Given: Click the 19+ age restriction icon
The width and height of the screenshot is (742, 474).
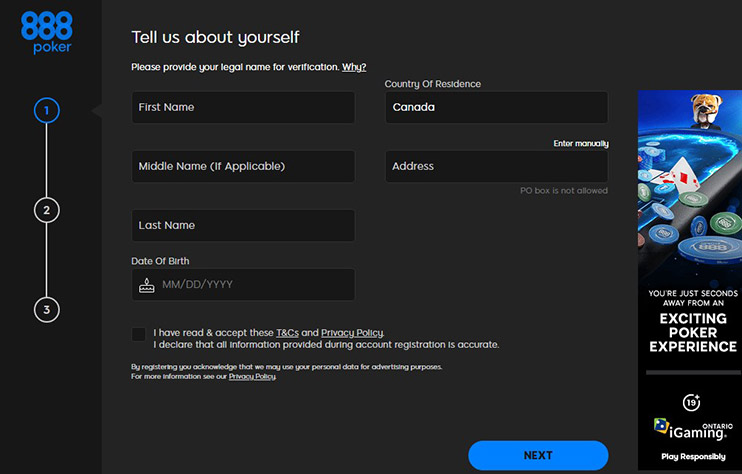Looking at the screenshot, I should pyautogui.click(x=690, y=402).
